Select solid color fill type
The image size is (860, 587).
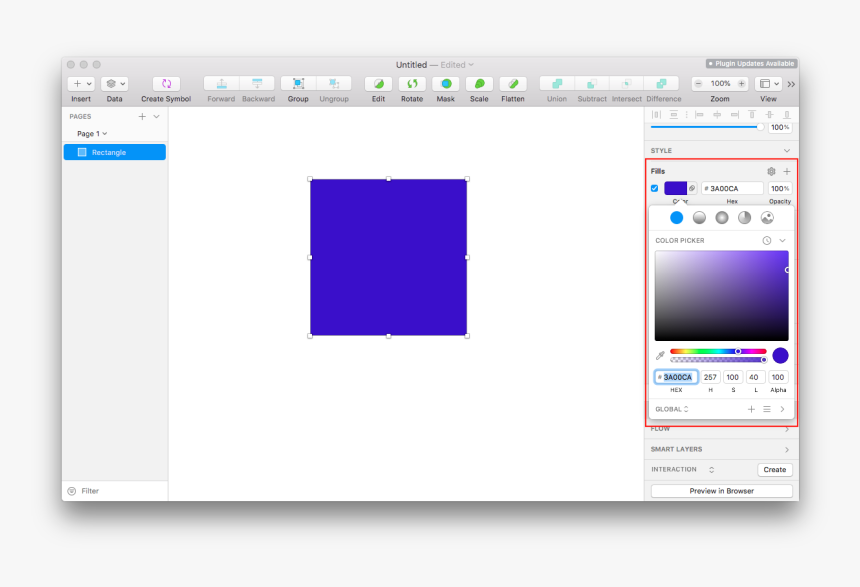(x=676, y=218)
